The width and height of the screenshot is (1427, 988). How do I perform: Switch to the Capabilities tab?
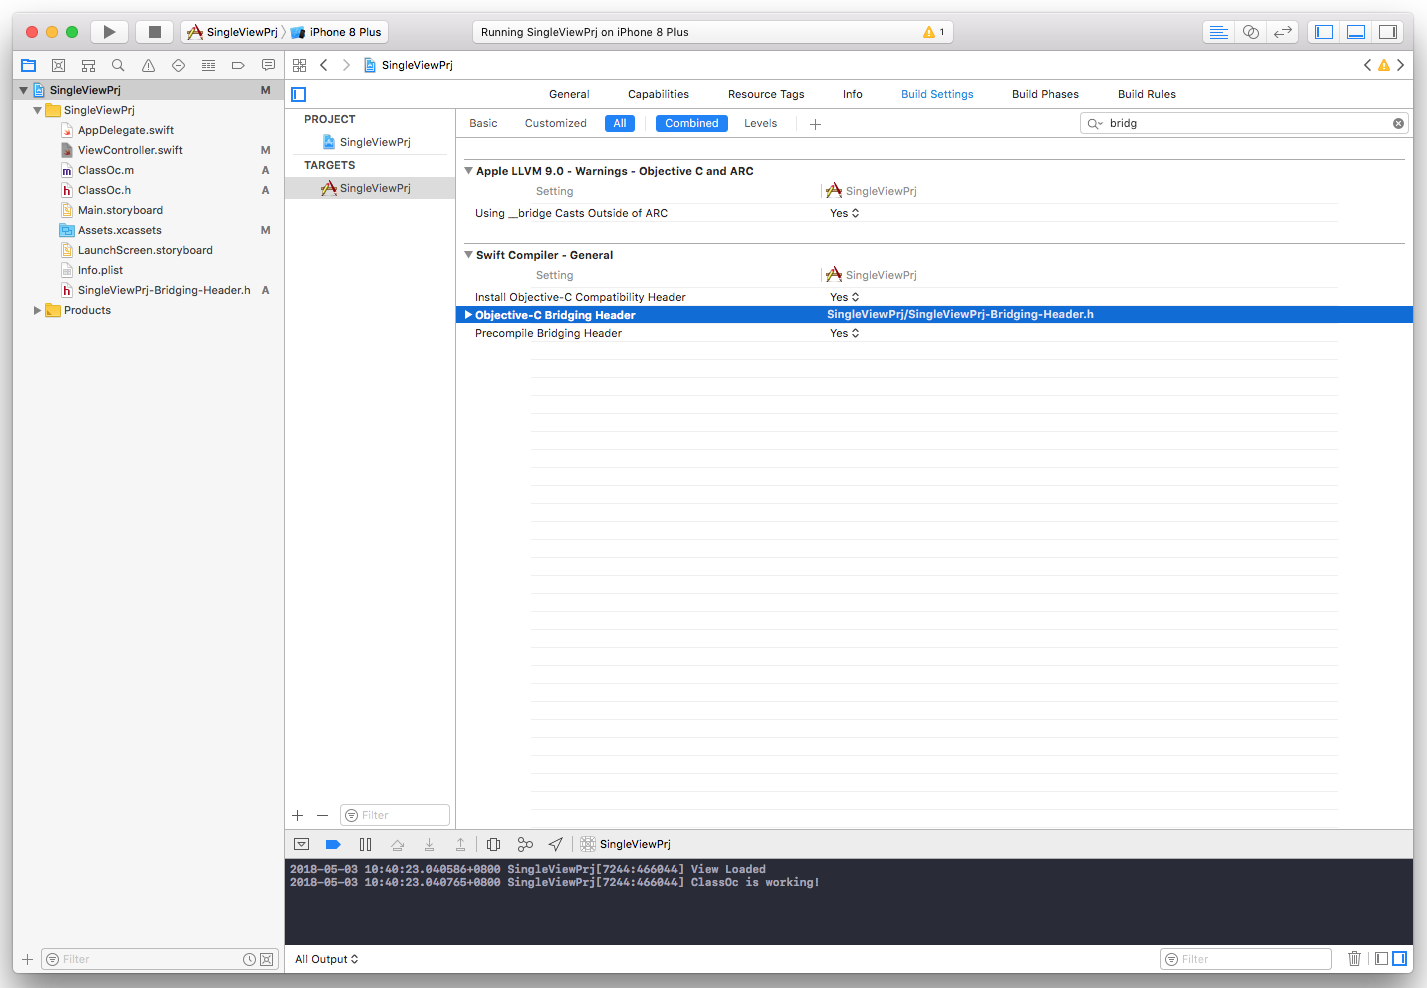point(658,94)
